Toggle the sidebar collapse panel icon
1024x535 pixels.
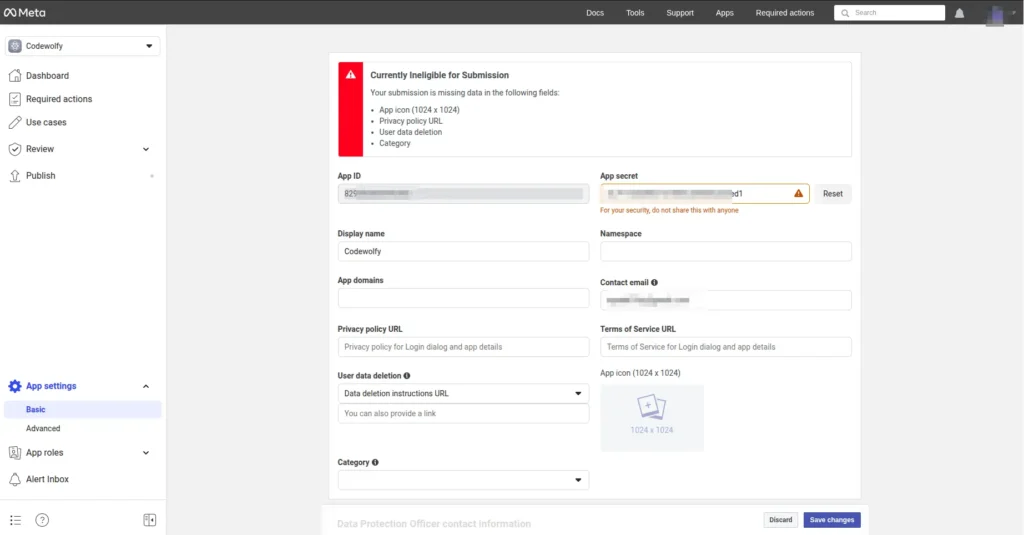point(150,520)
